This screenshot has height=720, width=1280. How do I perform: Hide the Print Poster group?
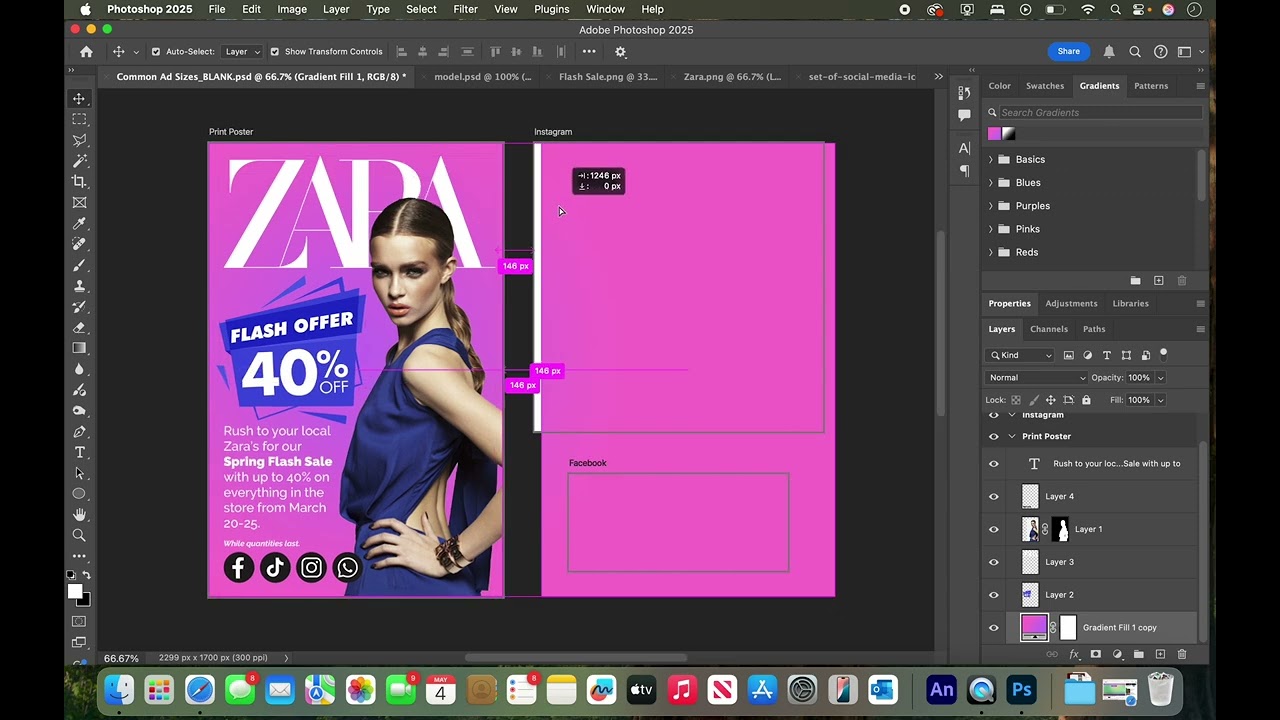(x=994, y=436)
